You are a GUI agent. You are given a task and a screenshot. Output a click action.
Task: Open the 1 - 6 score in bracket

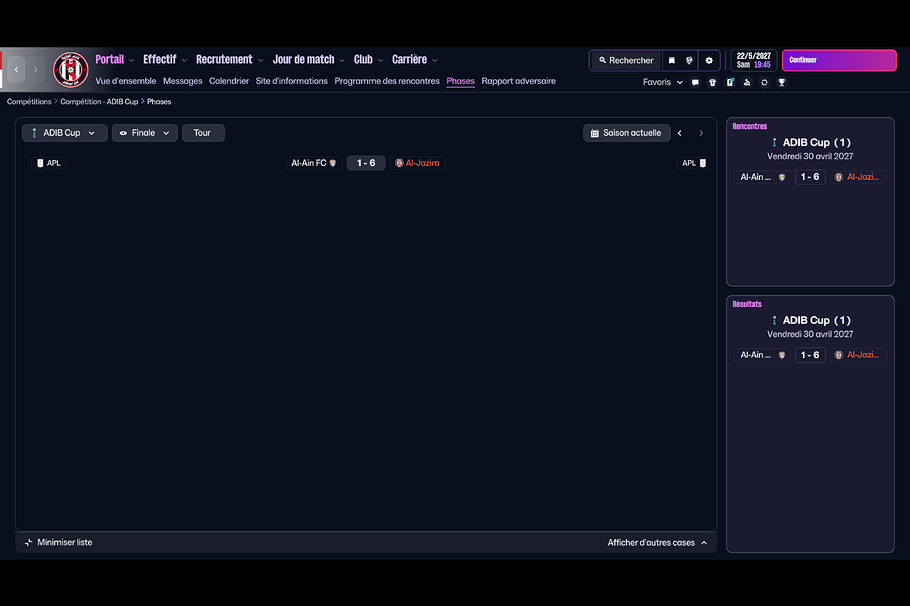pyautogui.click(x=366, y=163)
